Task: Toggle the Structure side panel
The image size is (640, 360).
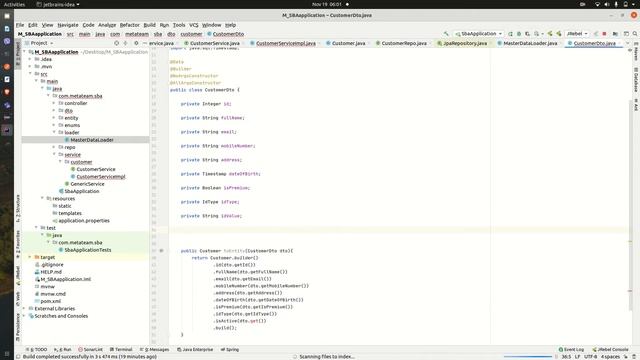Action: (x=18, y=209)
